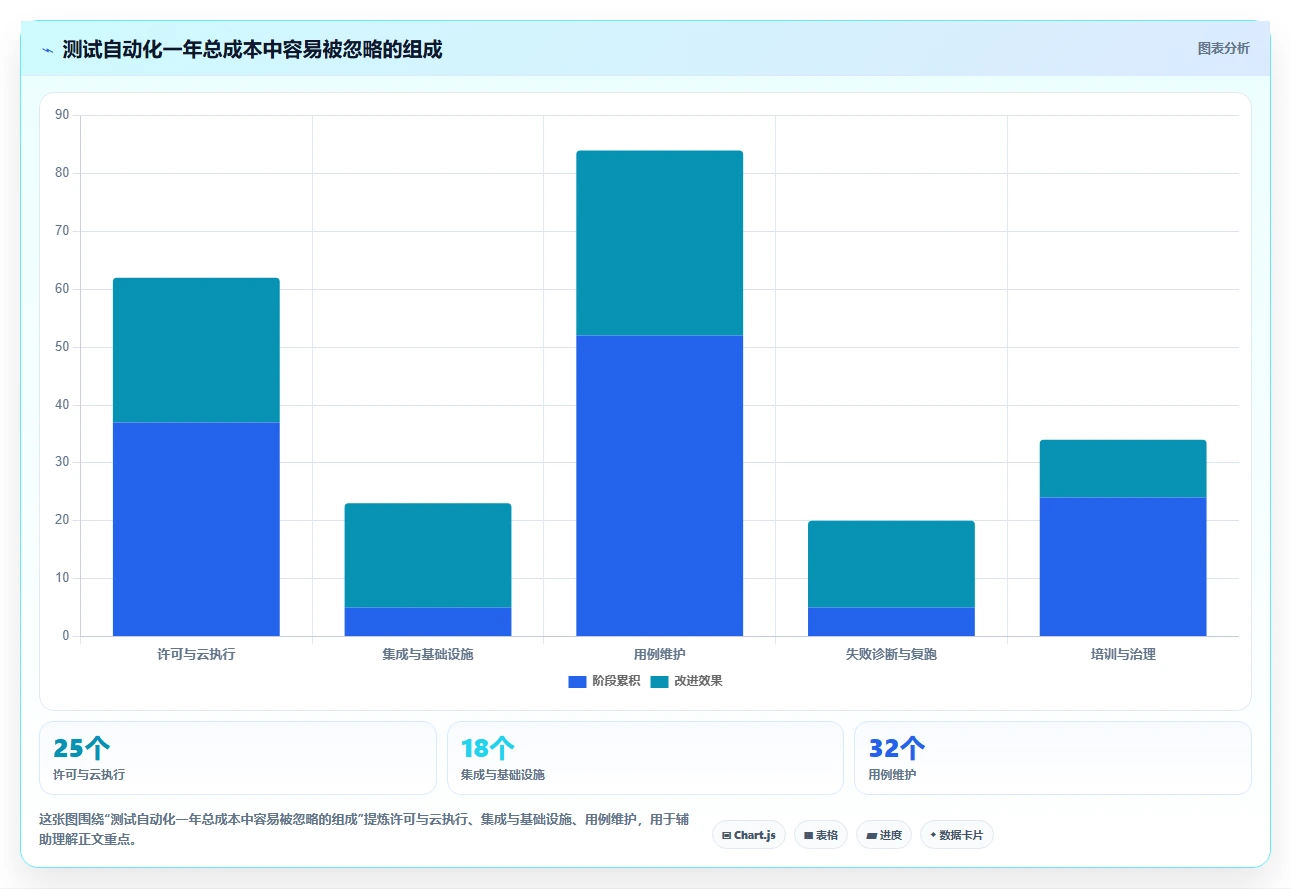Click the 集成与基础设施 x-axis label
The image size is (1291, 889).
pos(428,655)
